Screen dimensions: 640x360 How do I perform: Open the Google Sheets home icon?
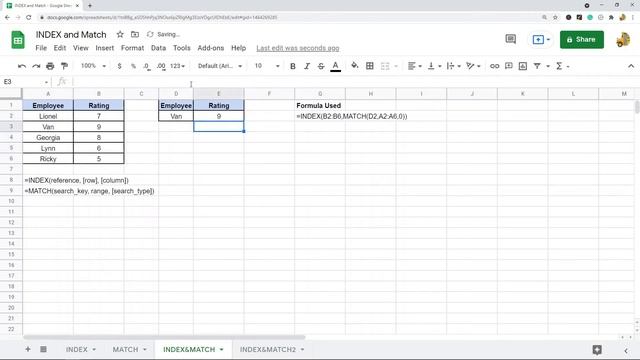pos(18,40)
